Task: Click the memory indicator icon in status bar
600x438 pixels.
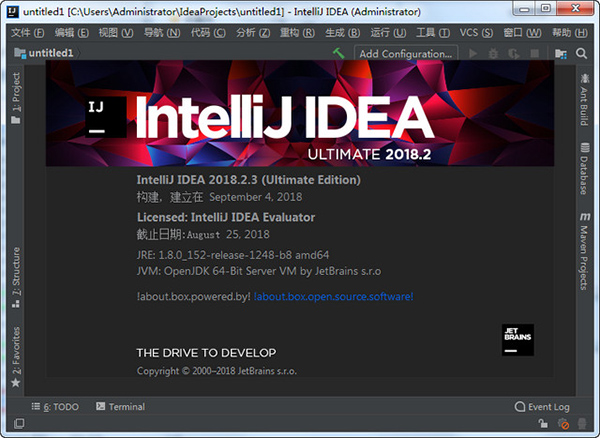Action: (582, 423)
